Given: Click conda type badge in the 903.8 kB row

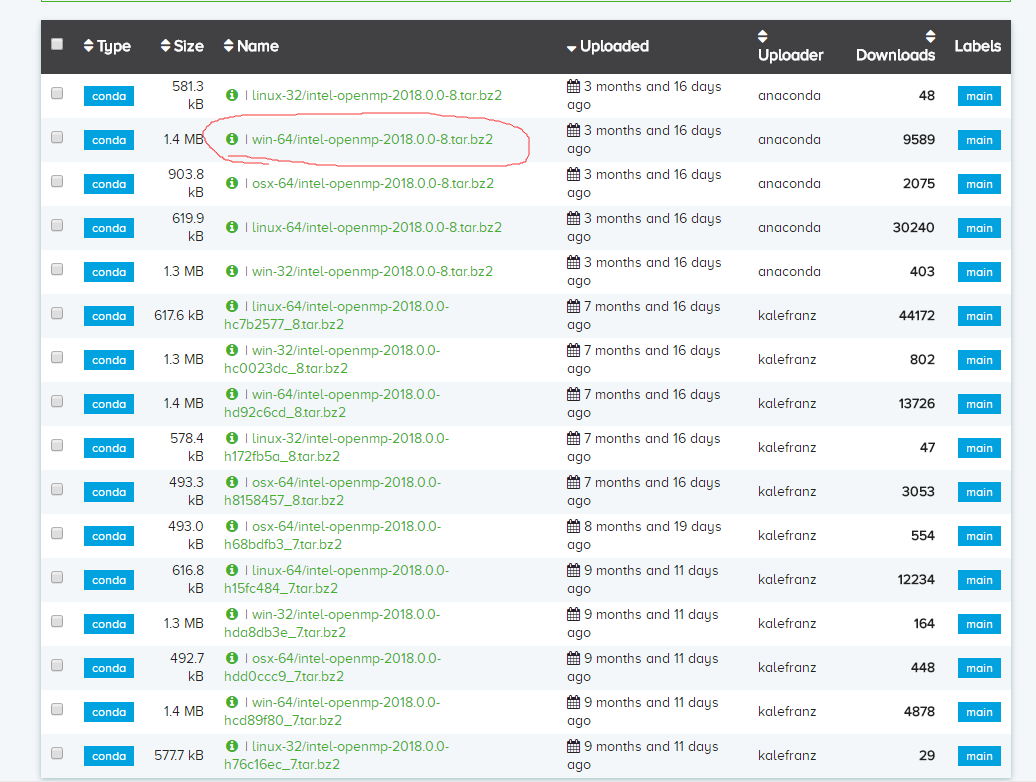Looking at the screenshot, I should tap(109, 184).
